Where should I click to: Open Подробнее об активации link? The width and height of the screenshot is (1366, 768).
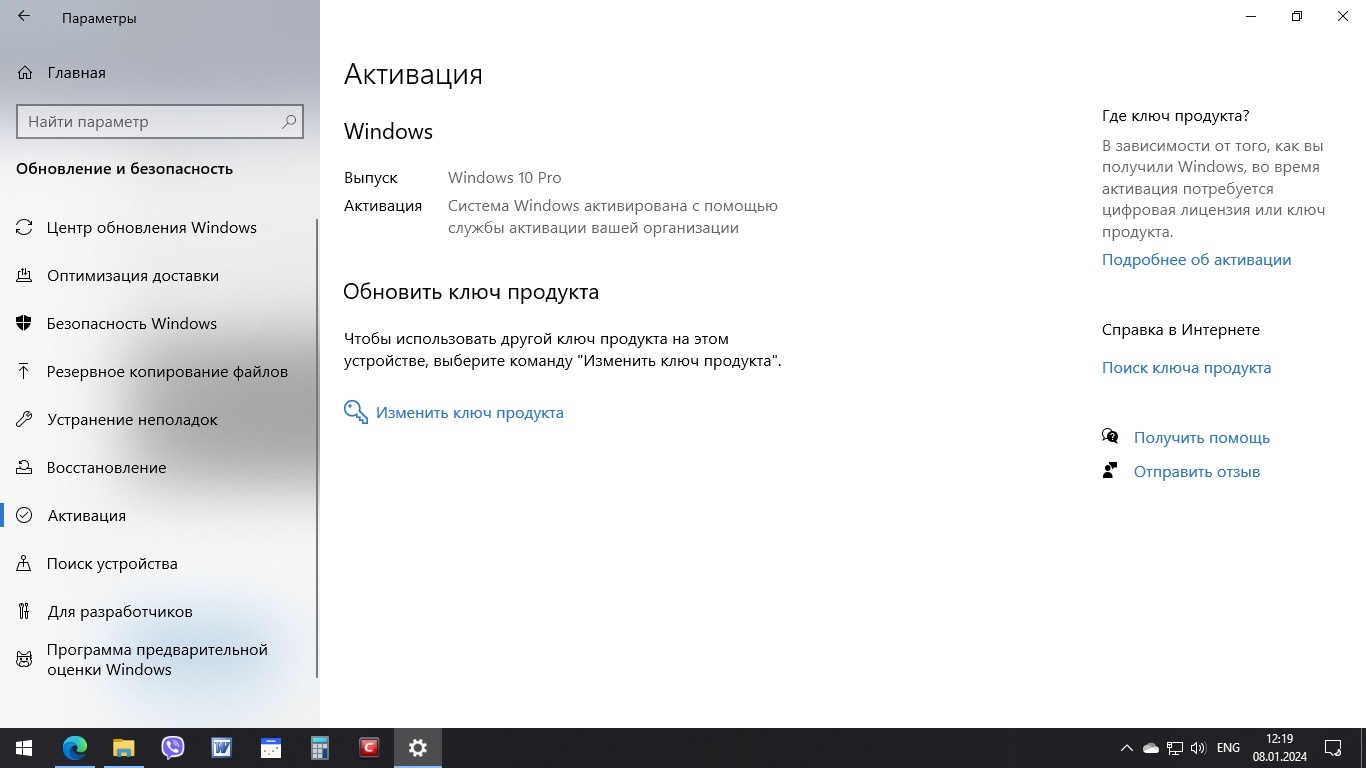1196,260
